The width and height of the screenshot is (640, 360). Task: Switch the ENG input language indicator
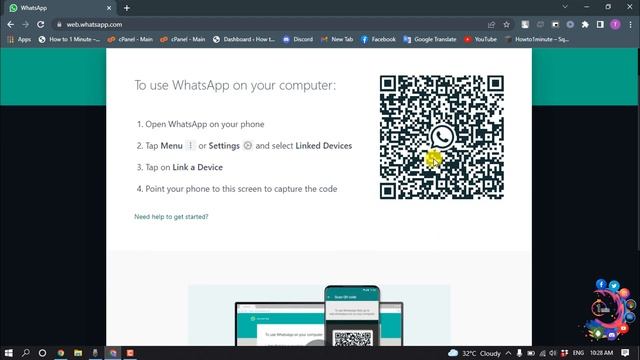click(x=578, y=353)
